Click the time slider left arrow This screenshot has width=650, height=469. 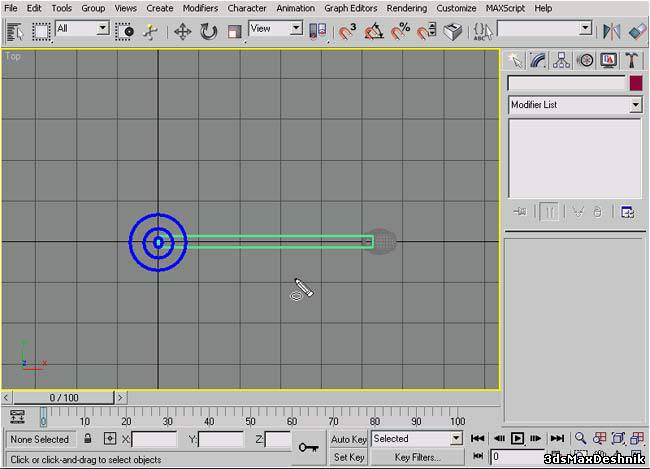point(6,398)
